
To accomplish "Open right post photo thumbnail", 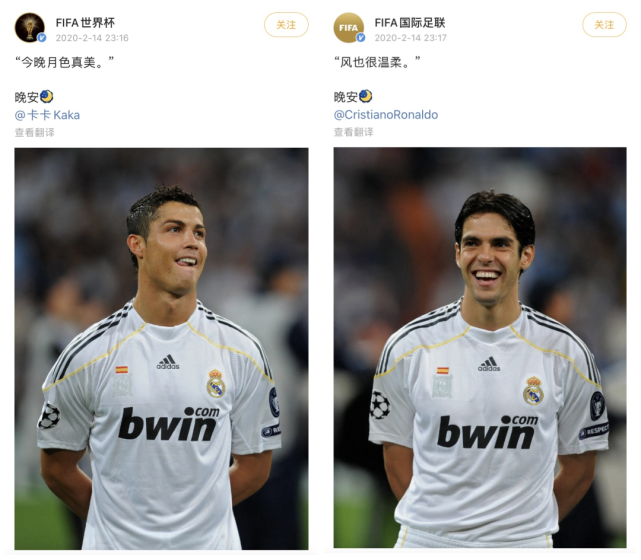I will [x=480, y=348].
